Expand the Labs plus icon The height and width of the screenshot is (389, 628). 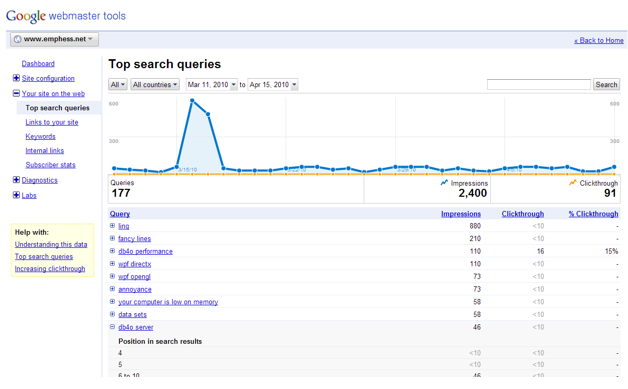pos(16,195)
